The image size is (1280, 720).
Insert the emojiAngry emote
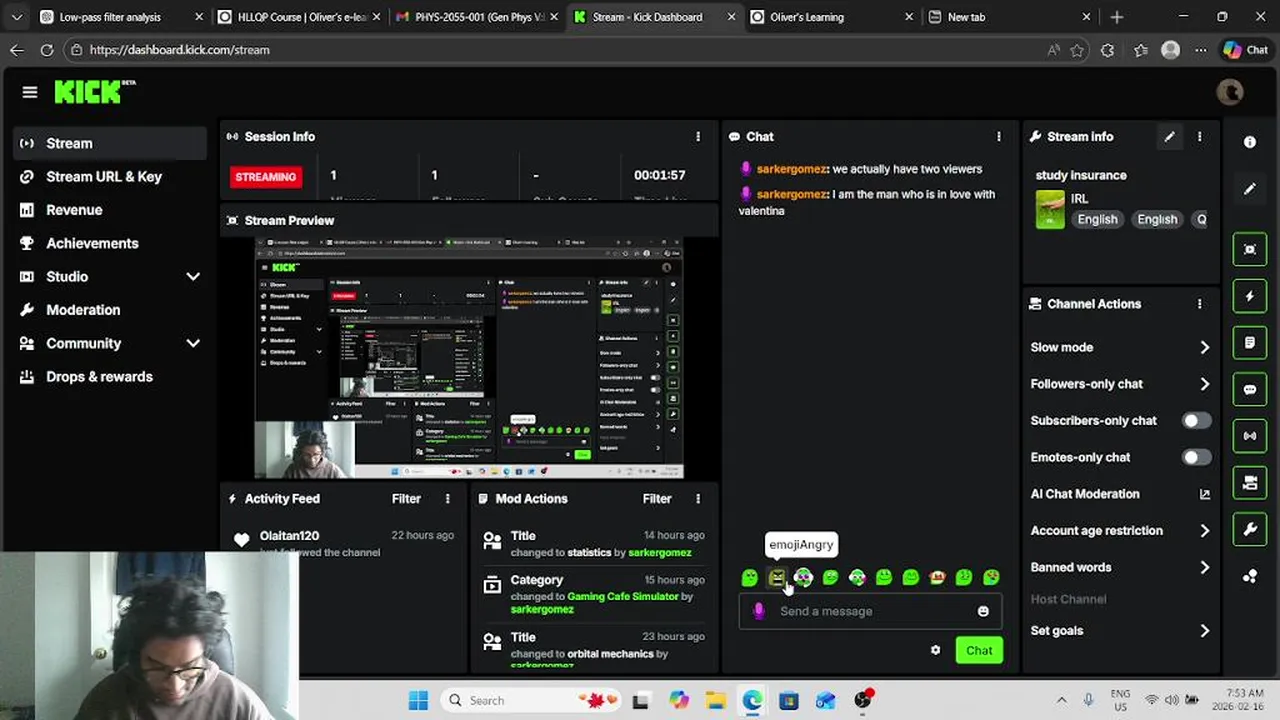click(777, 577)
